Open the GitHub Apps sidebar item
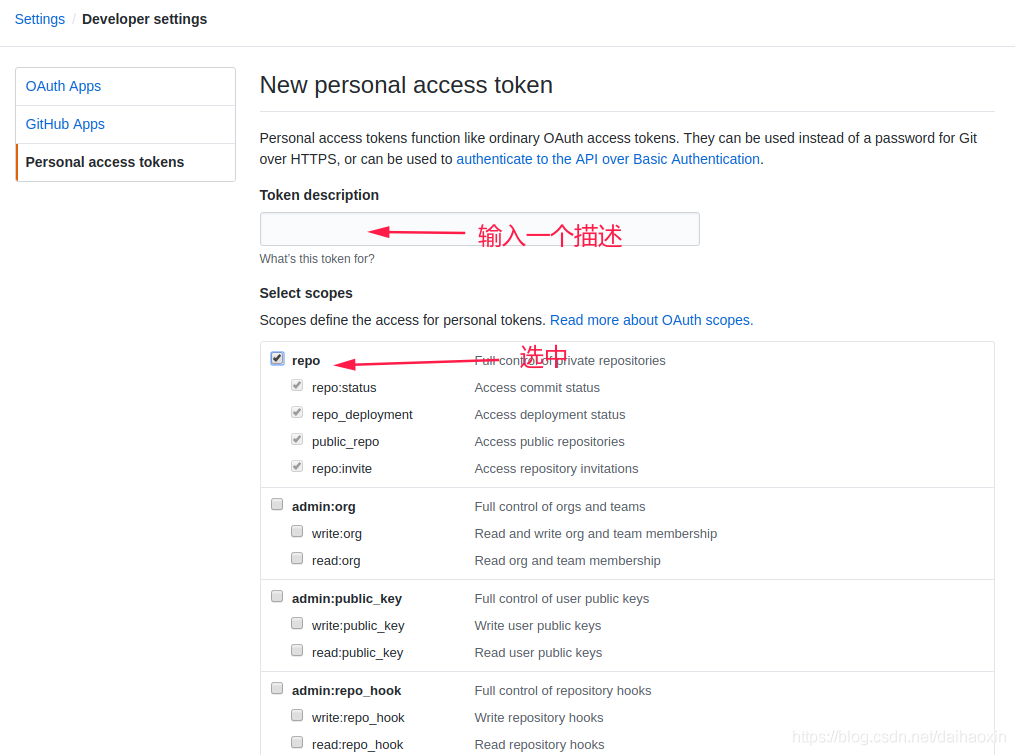The width and height of the screenshot is (1015, 755). pos(65,124)
